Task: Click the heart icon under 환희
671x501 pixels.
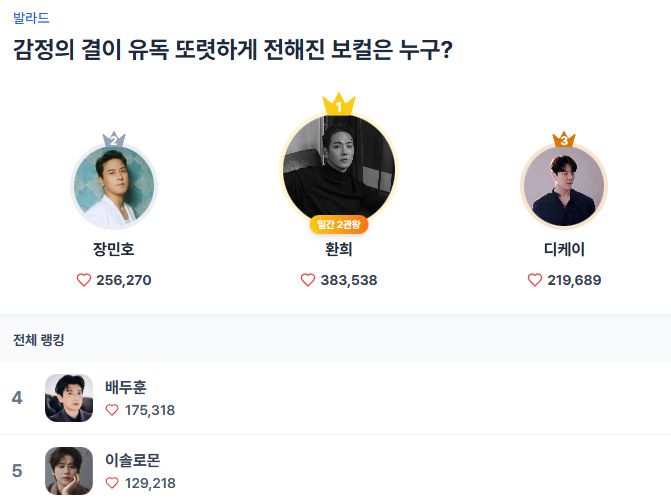Action: click(308, 280)
